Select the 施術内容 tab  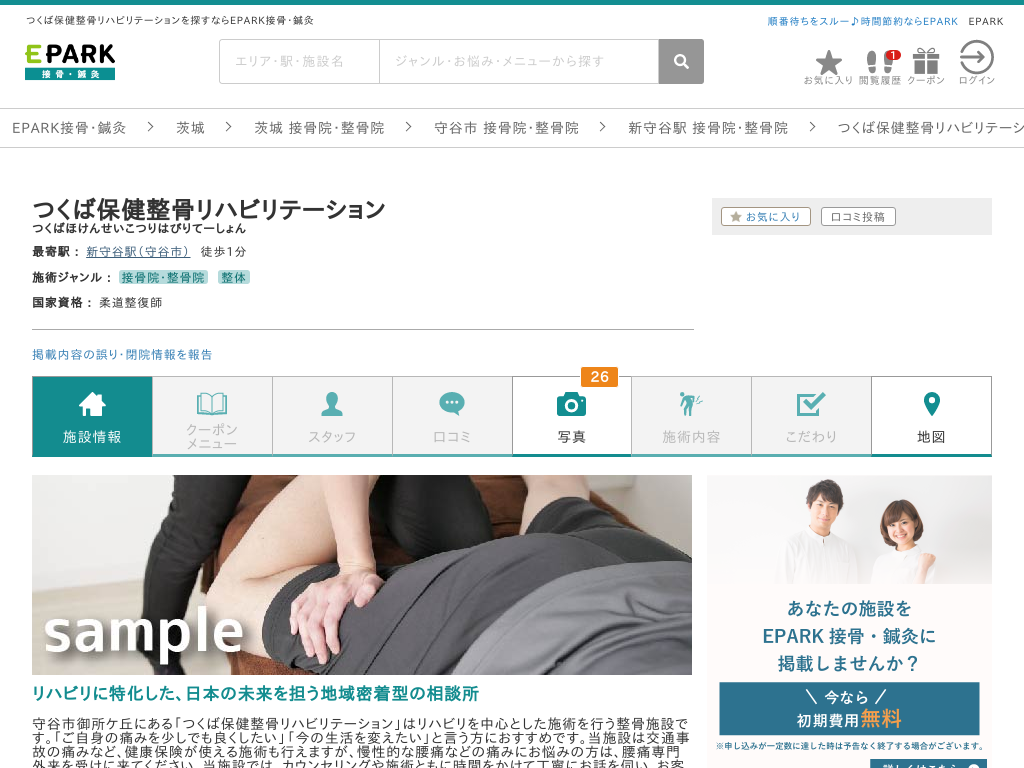click(692, 416)
